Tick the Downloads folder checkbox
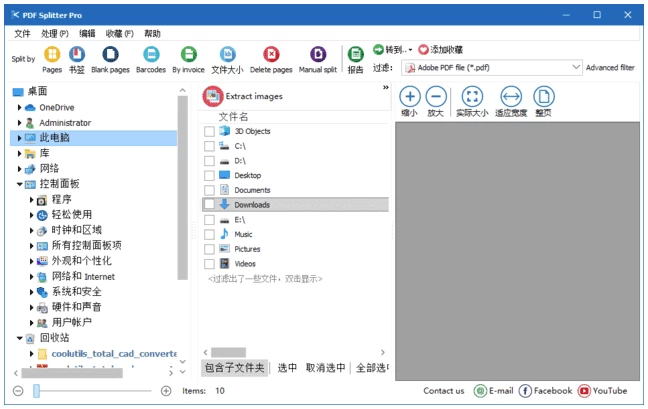Screen dimensions: 648x409 pyautogui.click(x=210, y=205)
